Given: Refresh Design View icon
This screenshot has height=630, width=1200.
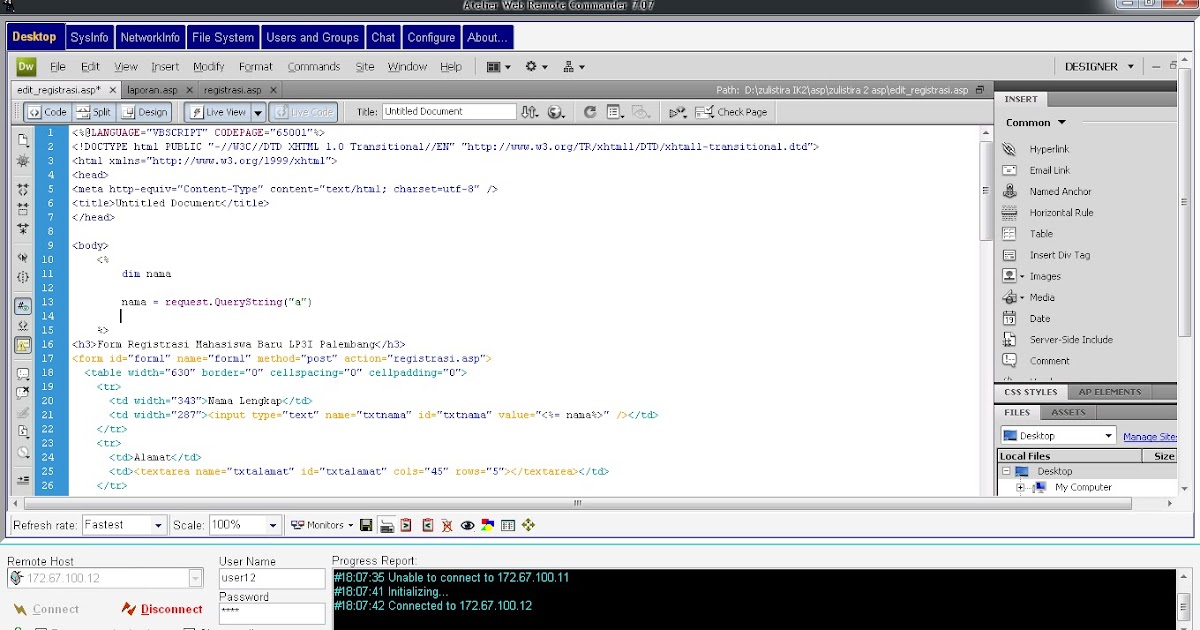Looking at the screenshot, I should [x=590, y=112].
